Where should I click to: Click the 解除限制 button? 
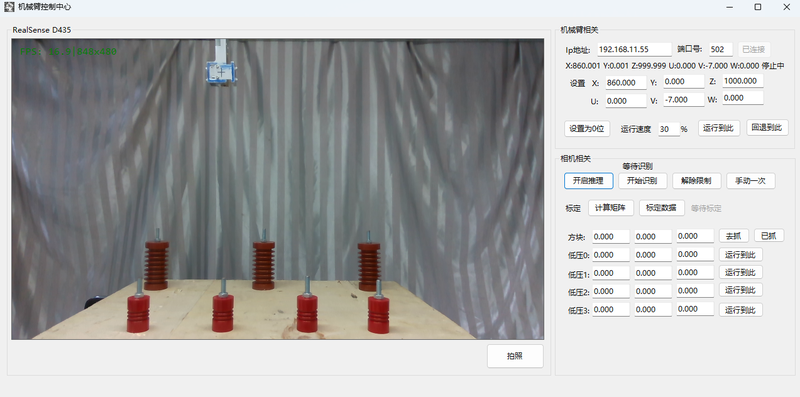point(696,181)
